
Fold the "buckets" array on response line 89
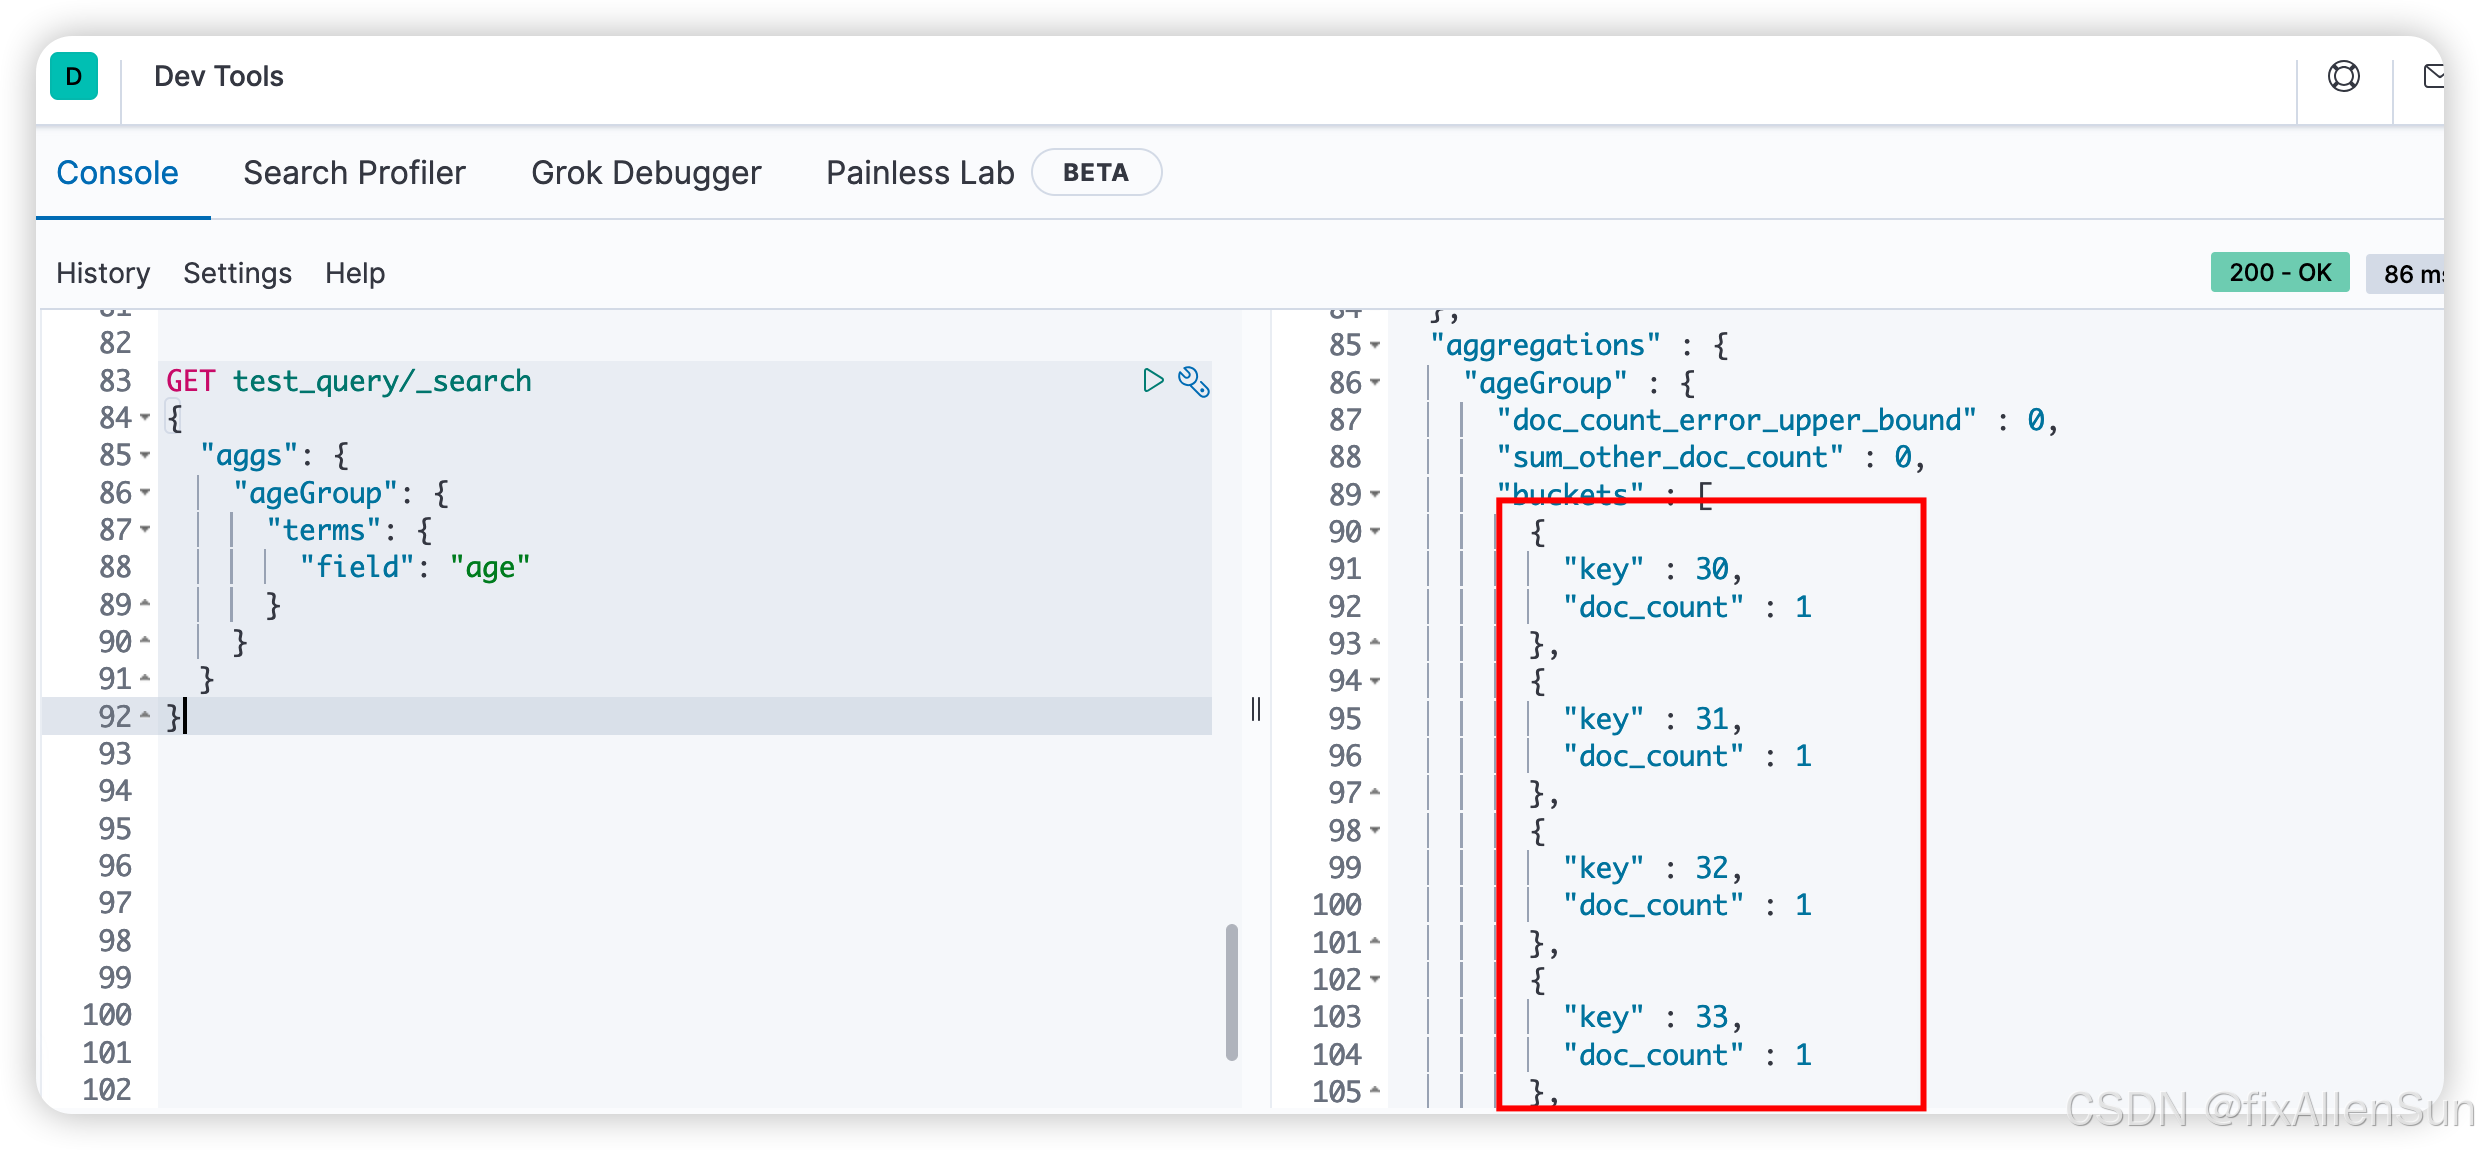coord(1376,494)
